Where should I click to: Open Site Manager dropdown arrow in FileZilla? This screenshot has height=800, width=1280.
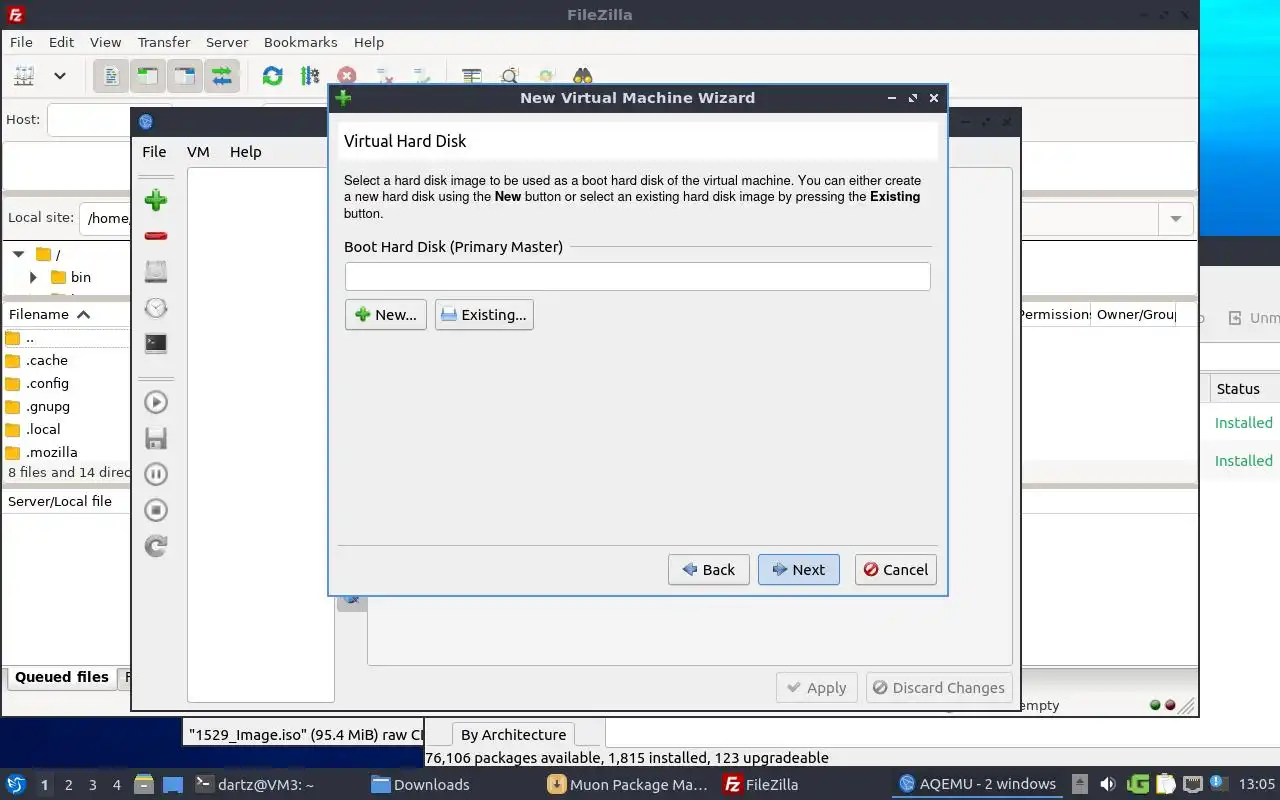60,76
